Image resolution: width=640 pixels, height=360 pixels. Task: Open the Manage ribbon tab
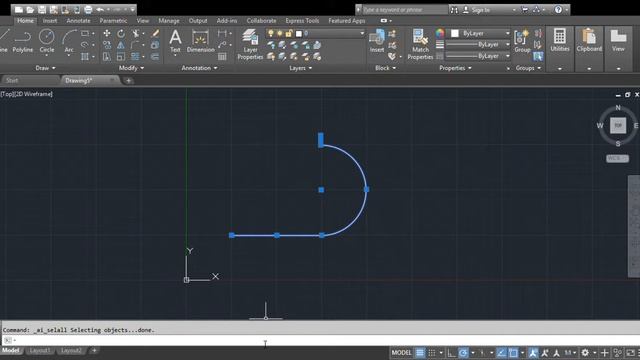point(169,21)
